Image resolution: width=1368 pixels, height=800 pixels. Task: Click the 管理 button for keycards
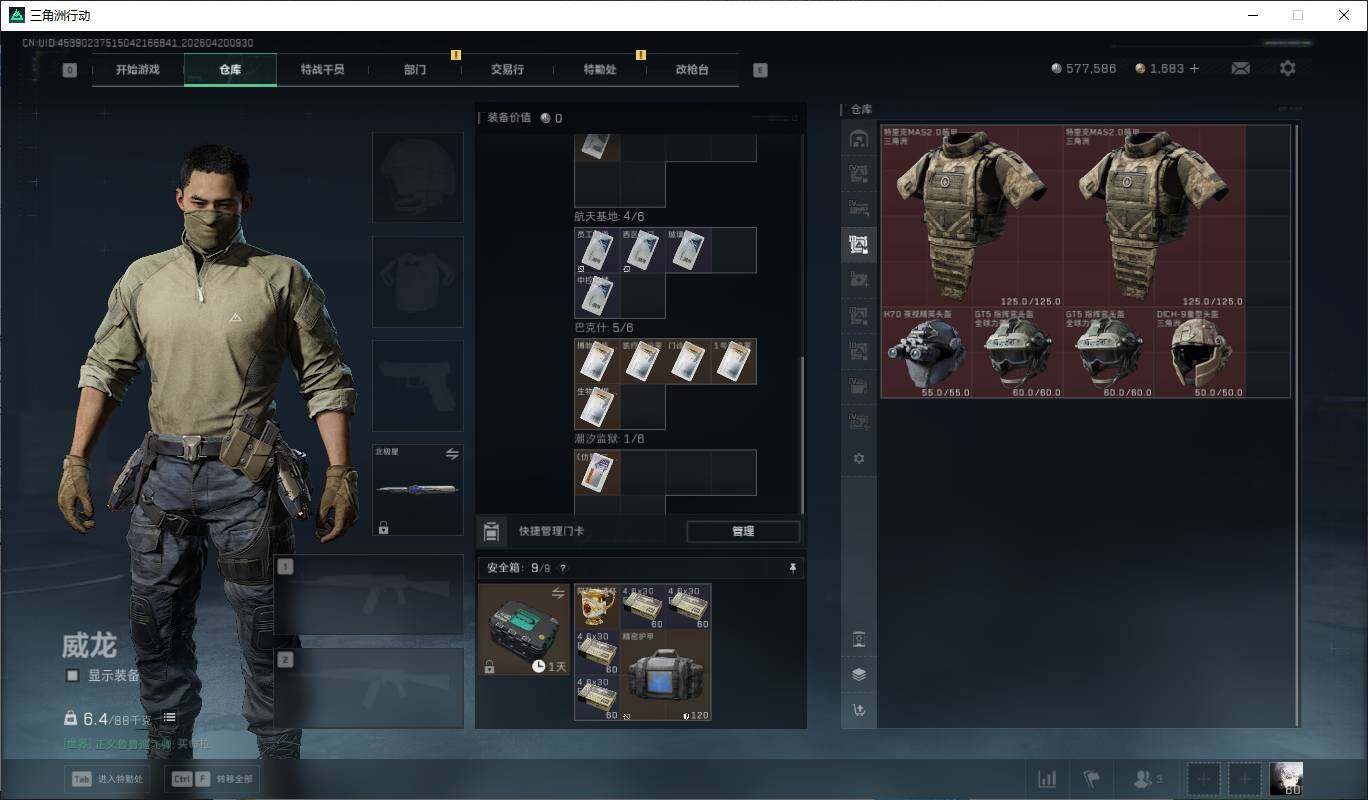coord(743,531)
